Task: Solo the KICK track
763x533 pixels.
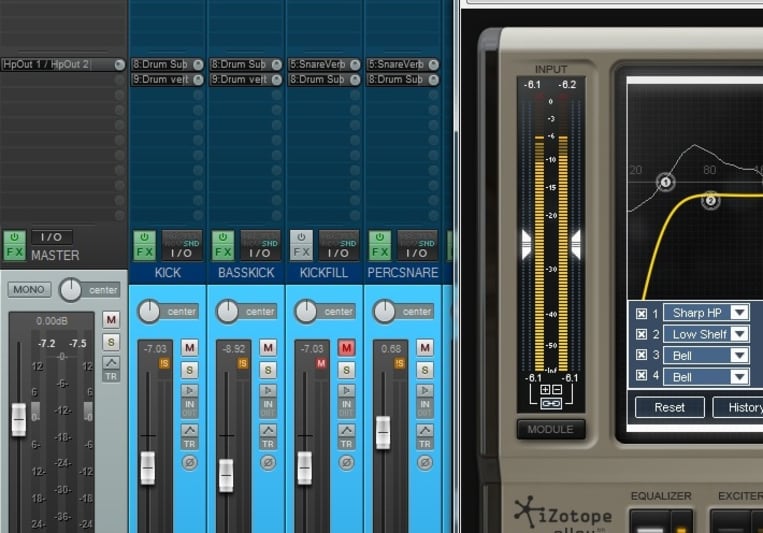Action: (189, 370)
